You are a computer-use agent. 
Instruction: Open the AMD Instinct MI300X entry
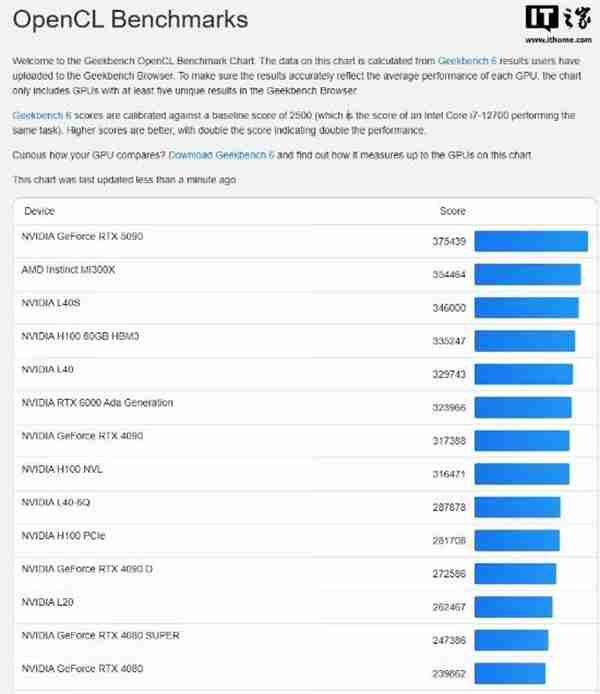point(69,270)
